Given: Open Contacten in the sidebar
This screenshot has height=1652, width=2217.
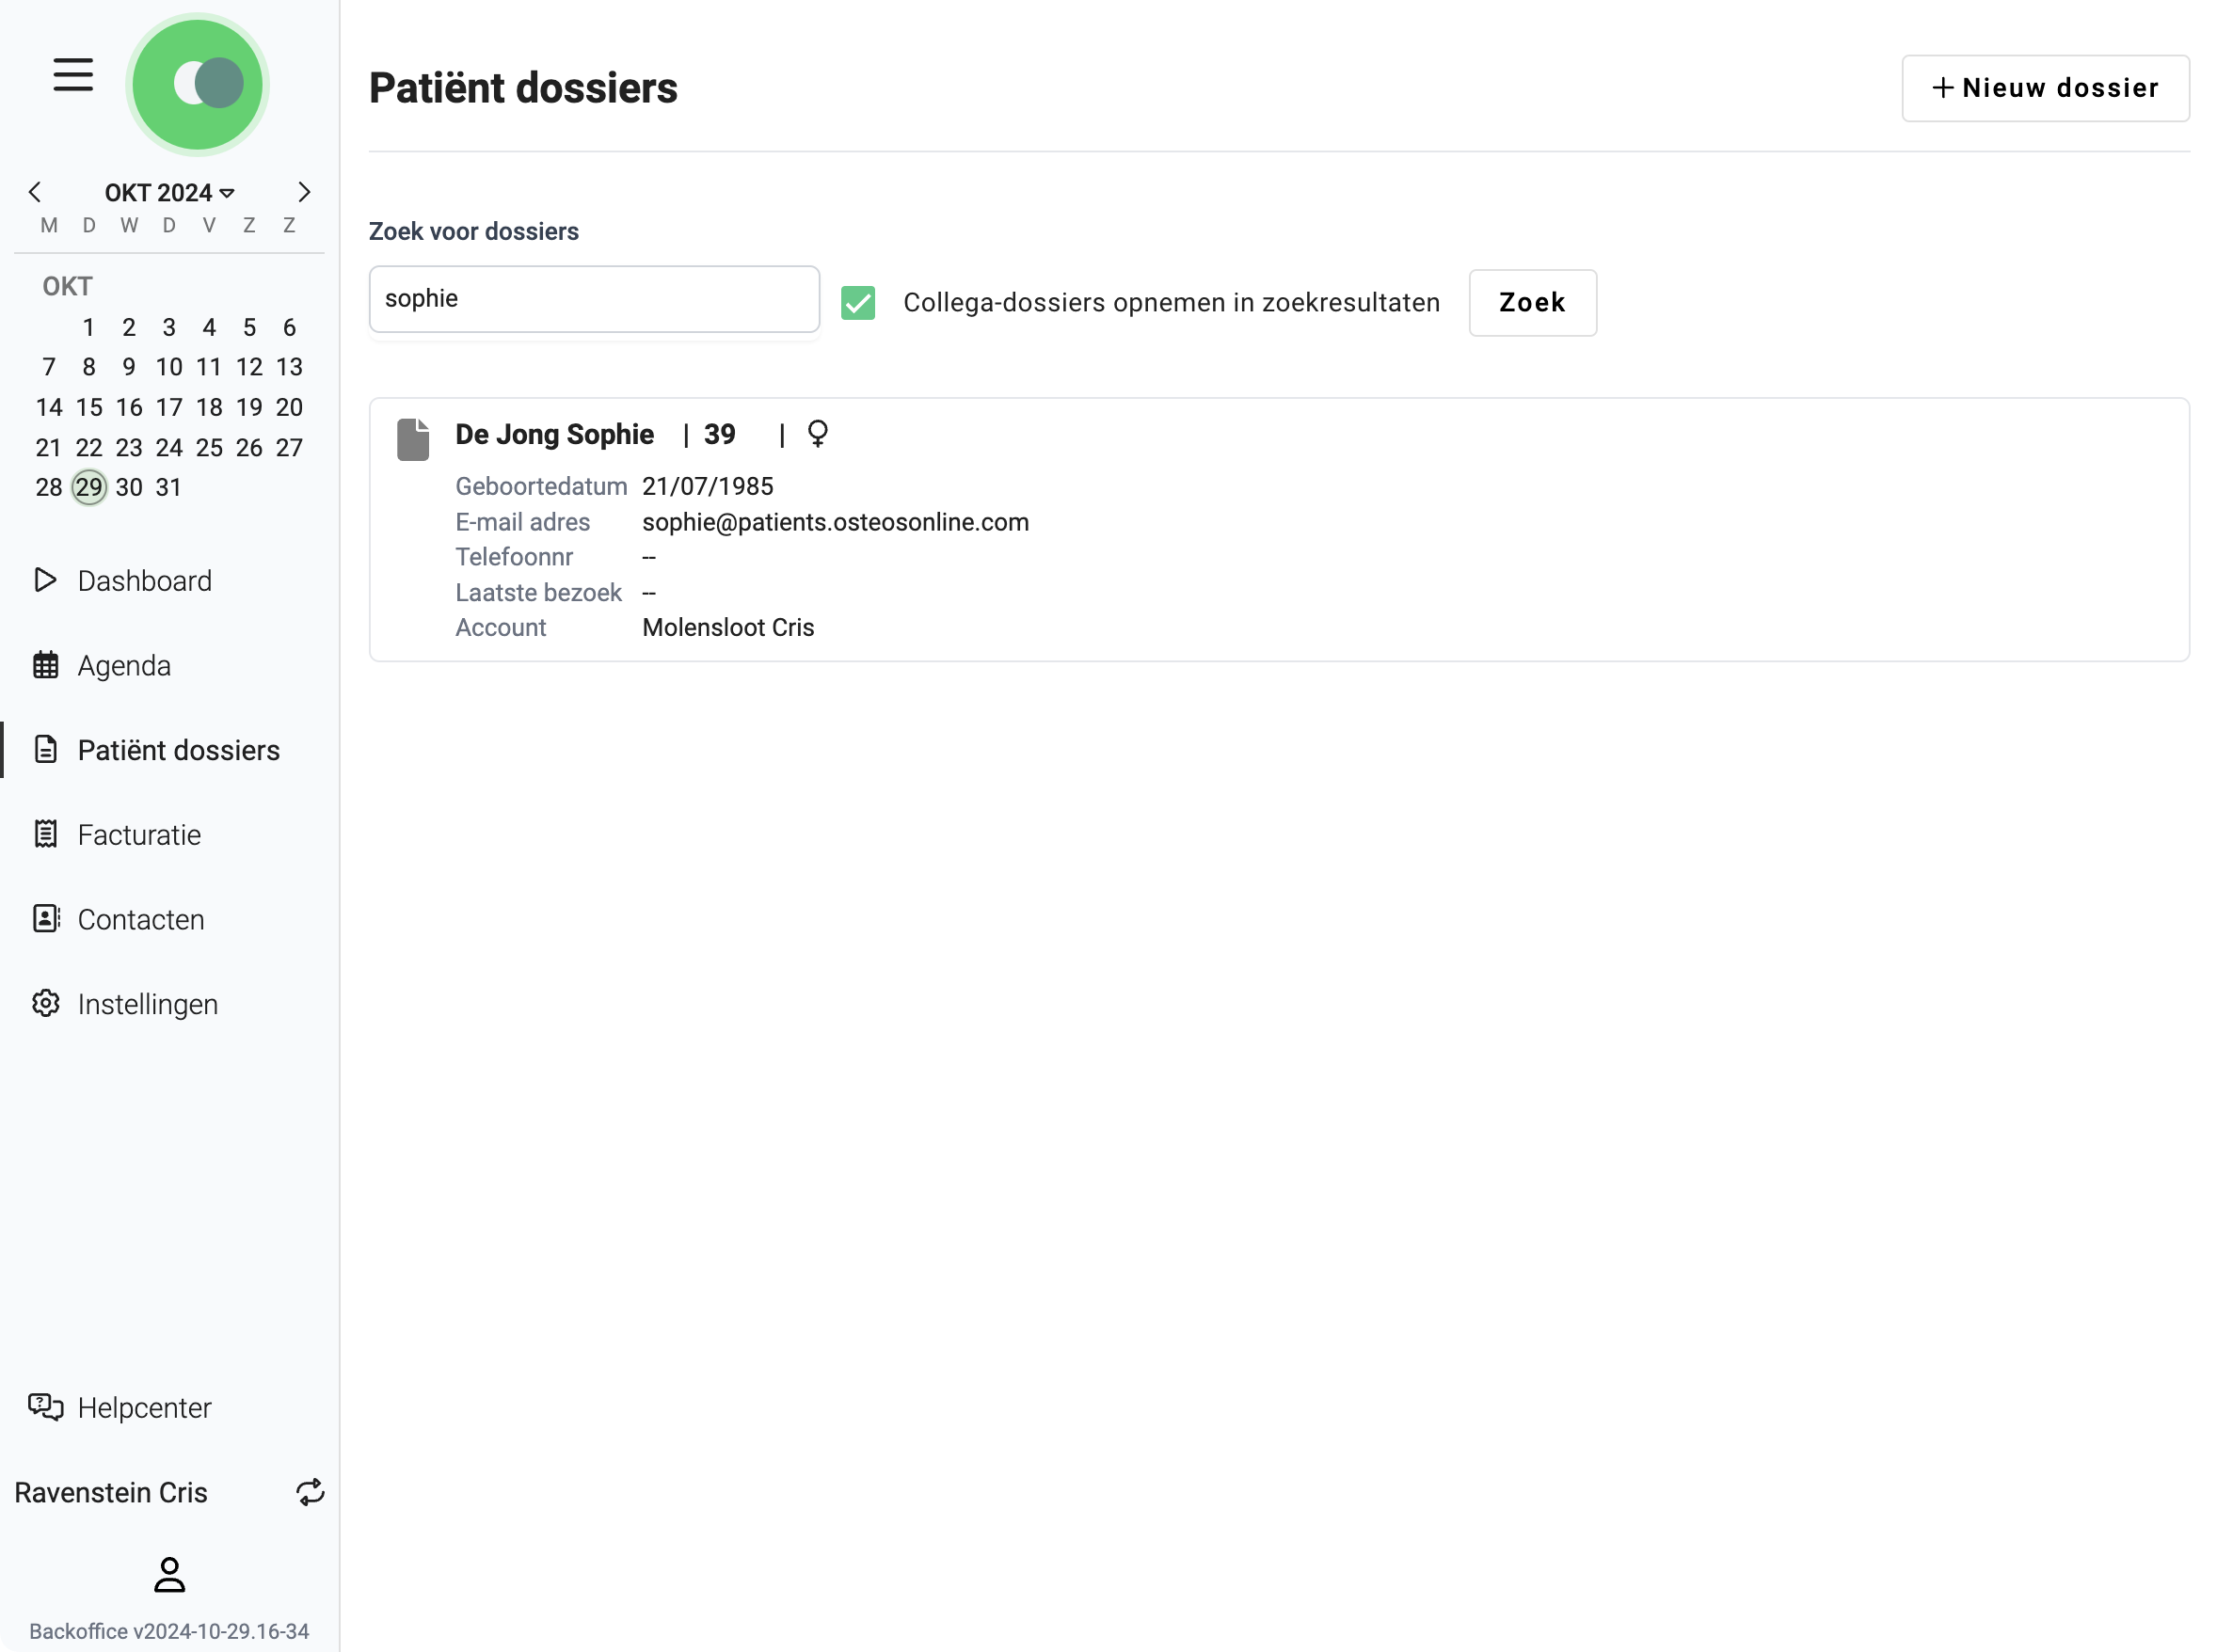Looking at the screenshot, I should click(x=141, y=919).
